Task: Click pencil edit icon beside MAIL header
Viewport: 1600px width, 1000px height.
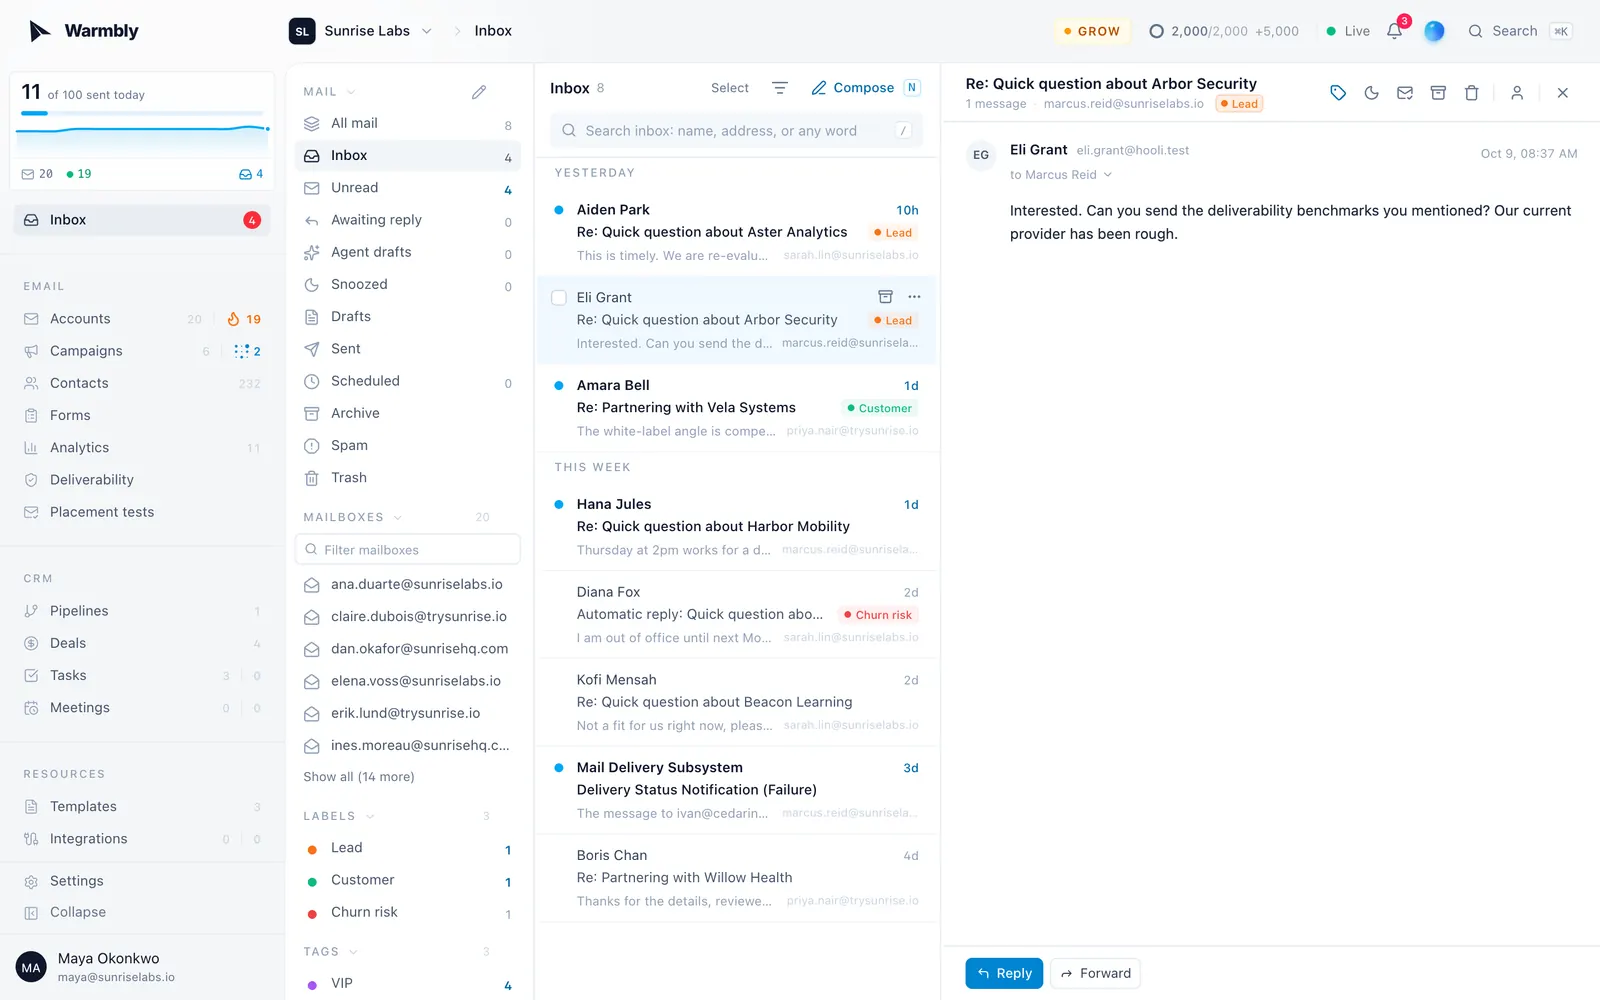Action: [x=479, y=92]
